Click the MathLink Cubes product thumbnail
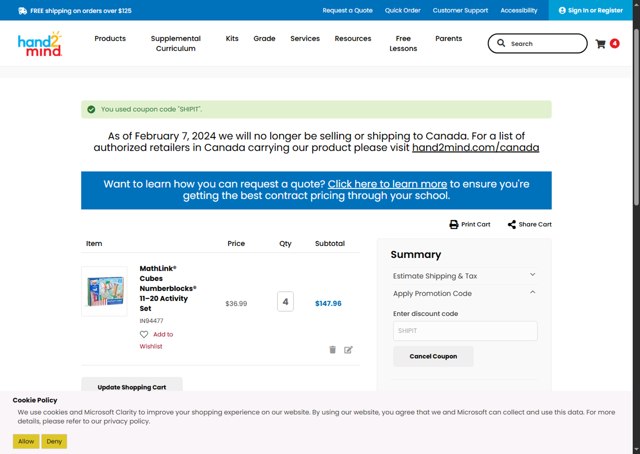This screenshot has width=640, height=454. [x=104, y=291]
